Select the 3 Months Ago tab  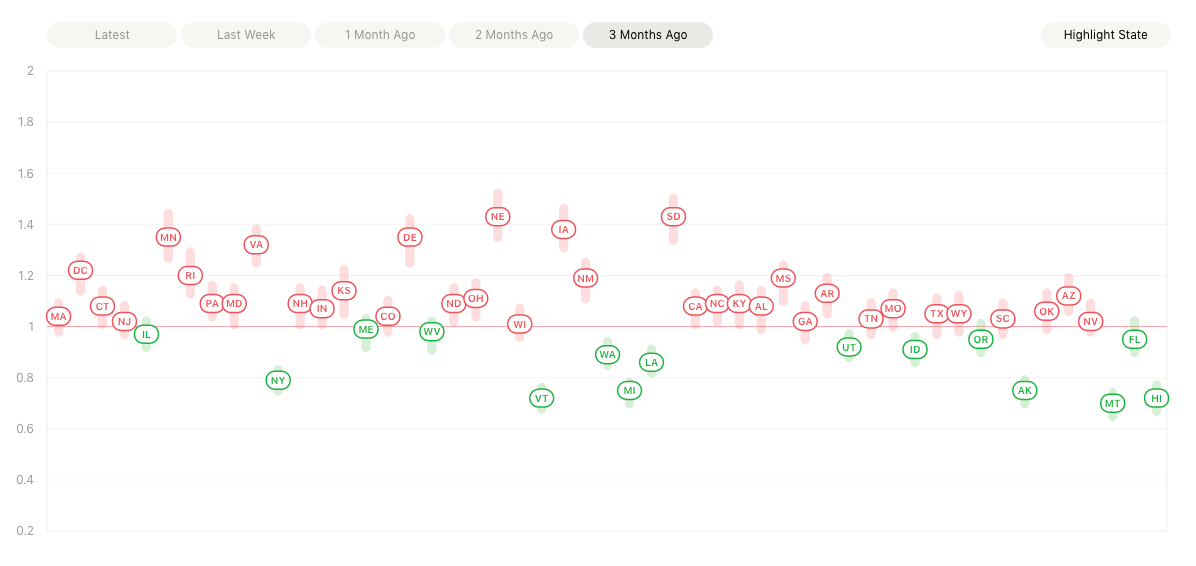point(648,35)
